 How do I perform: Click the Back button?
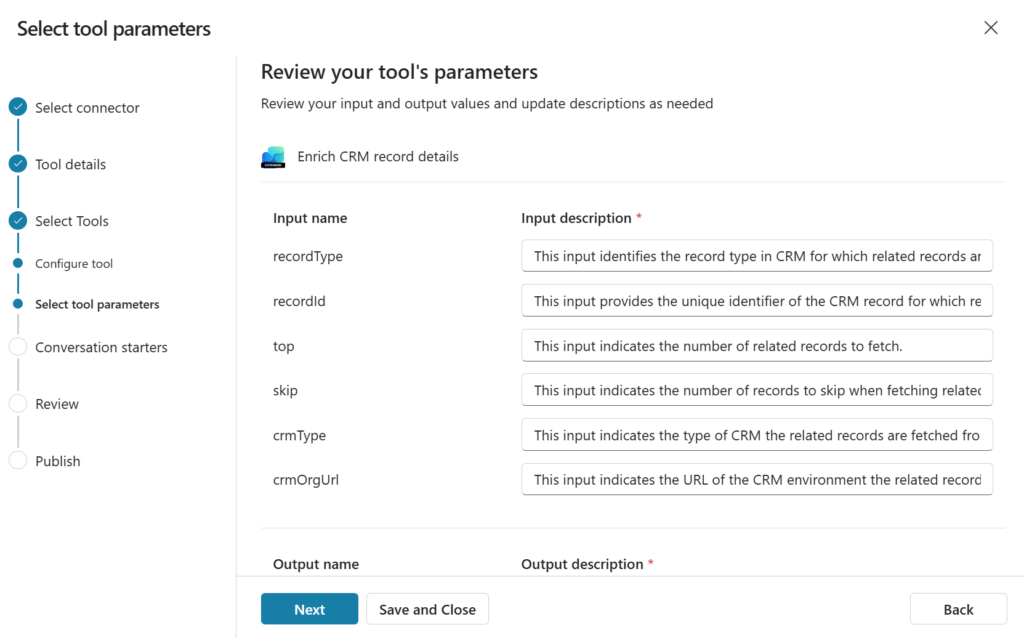pos(958,609)
